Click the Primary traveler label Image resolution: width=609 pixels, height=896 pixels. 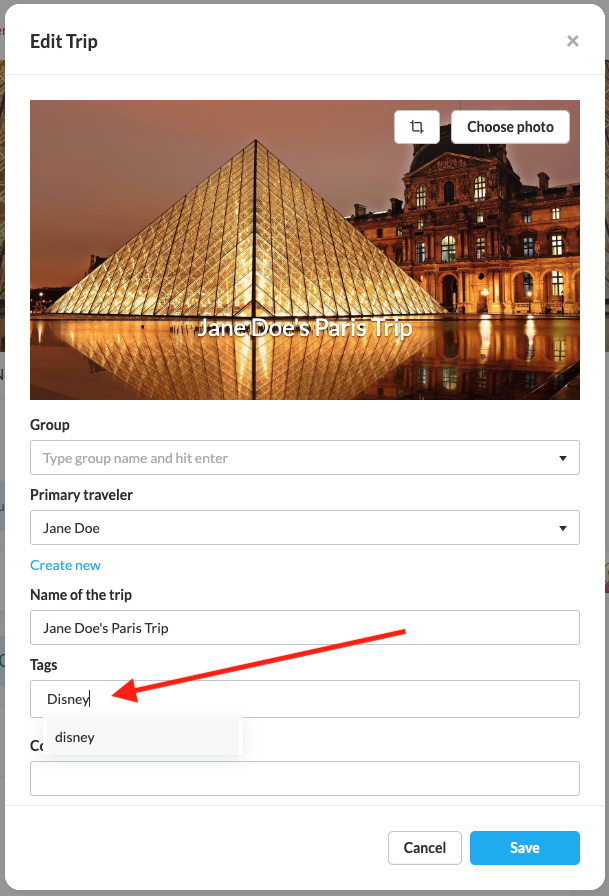tap(81, 495)
